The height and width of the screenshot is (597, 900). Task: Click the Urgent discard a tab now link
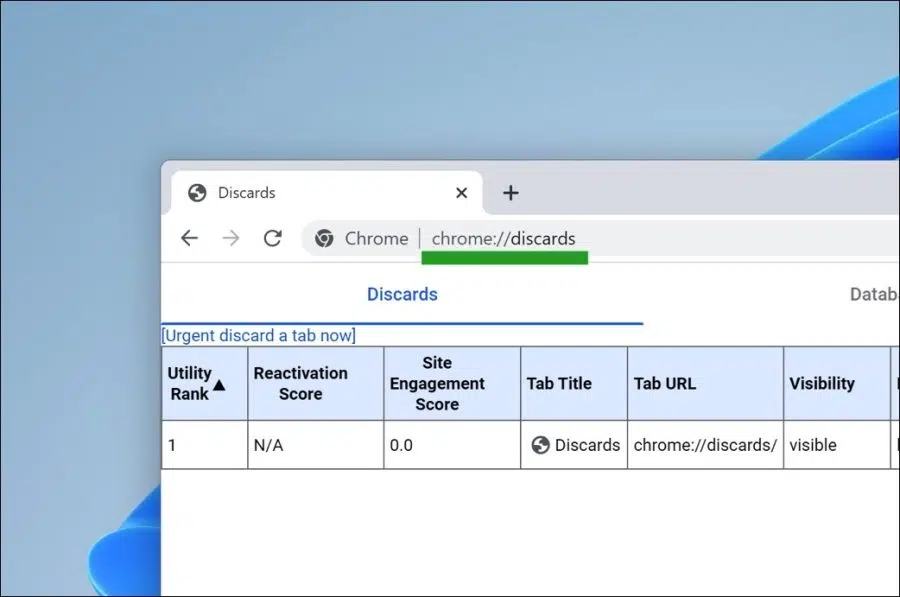[258, 335]
